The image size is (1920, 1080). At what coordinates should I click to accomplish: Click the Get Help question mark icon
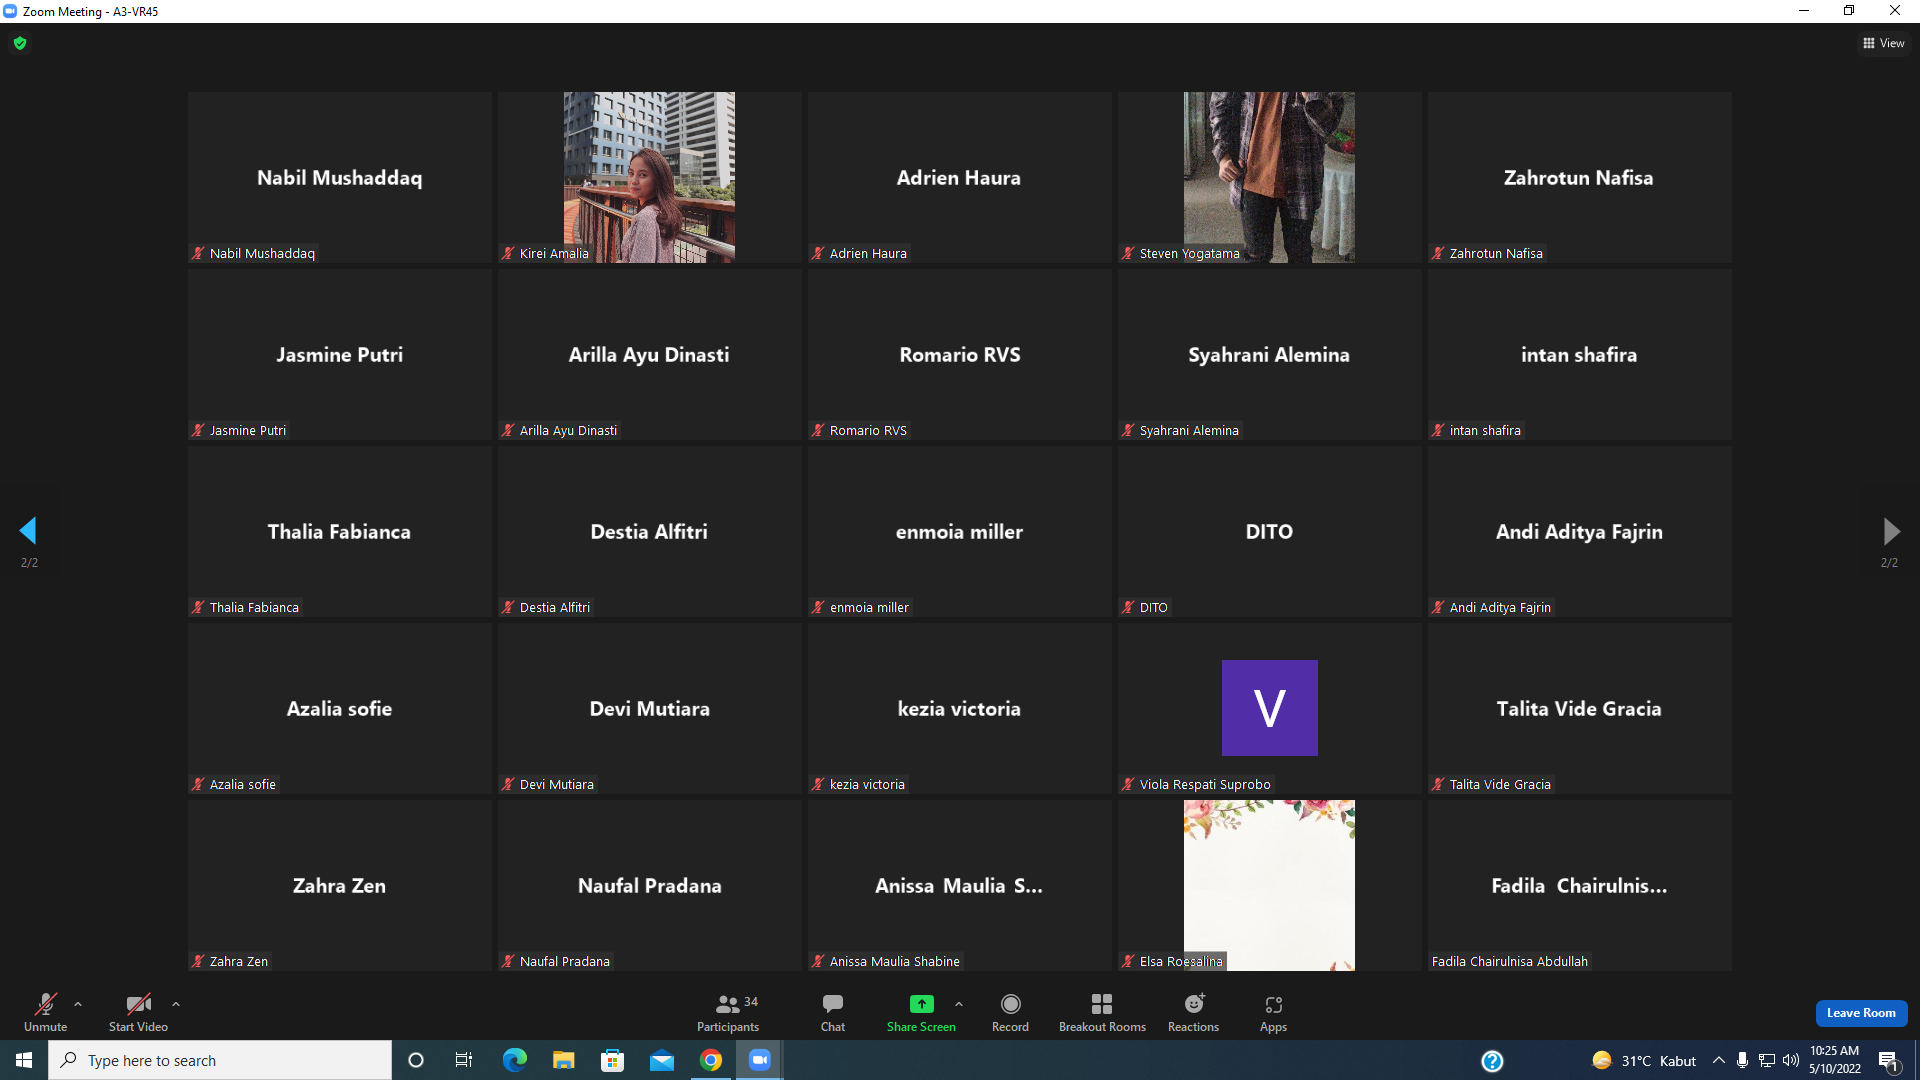tap(1492, 1061)
